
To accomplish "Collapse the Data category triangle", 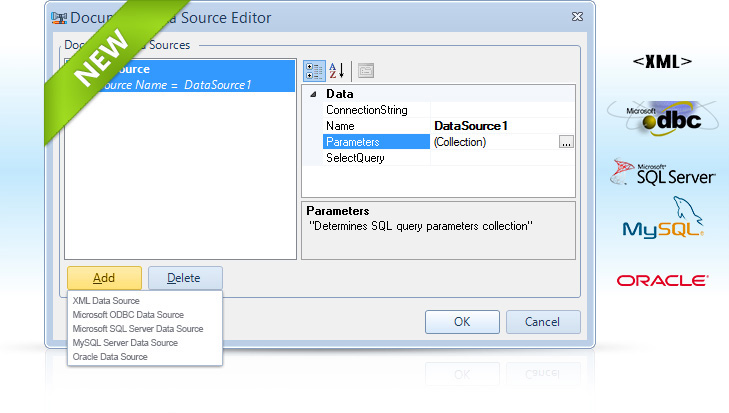I will [313, 94].
